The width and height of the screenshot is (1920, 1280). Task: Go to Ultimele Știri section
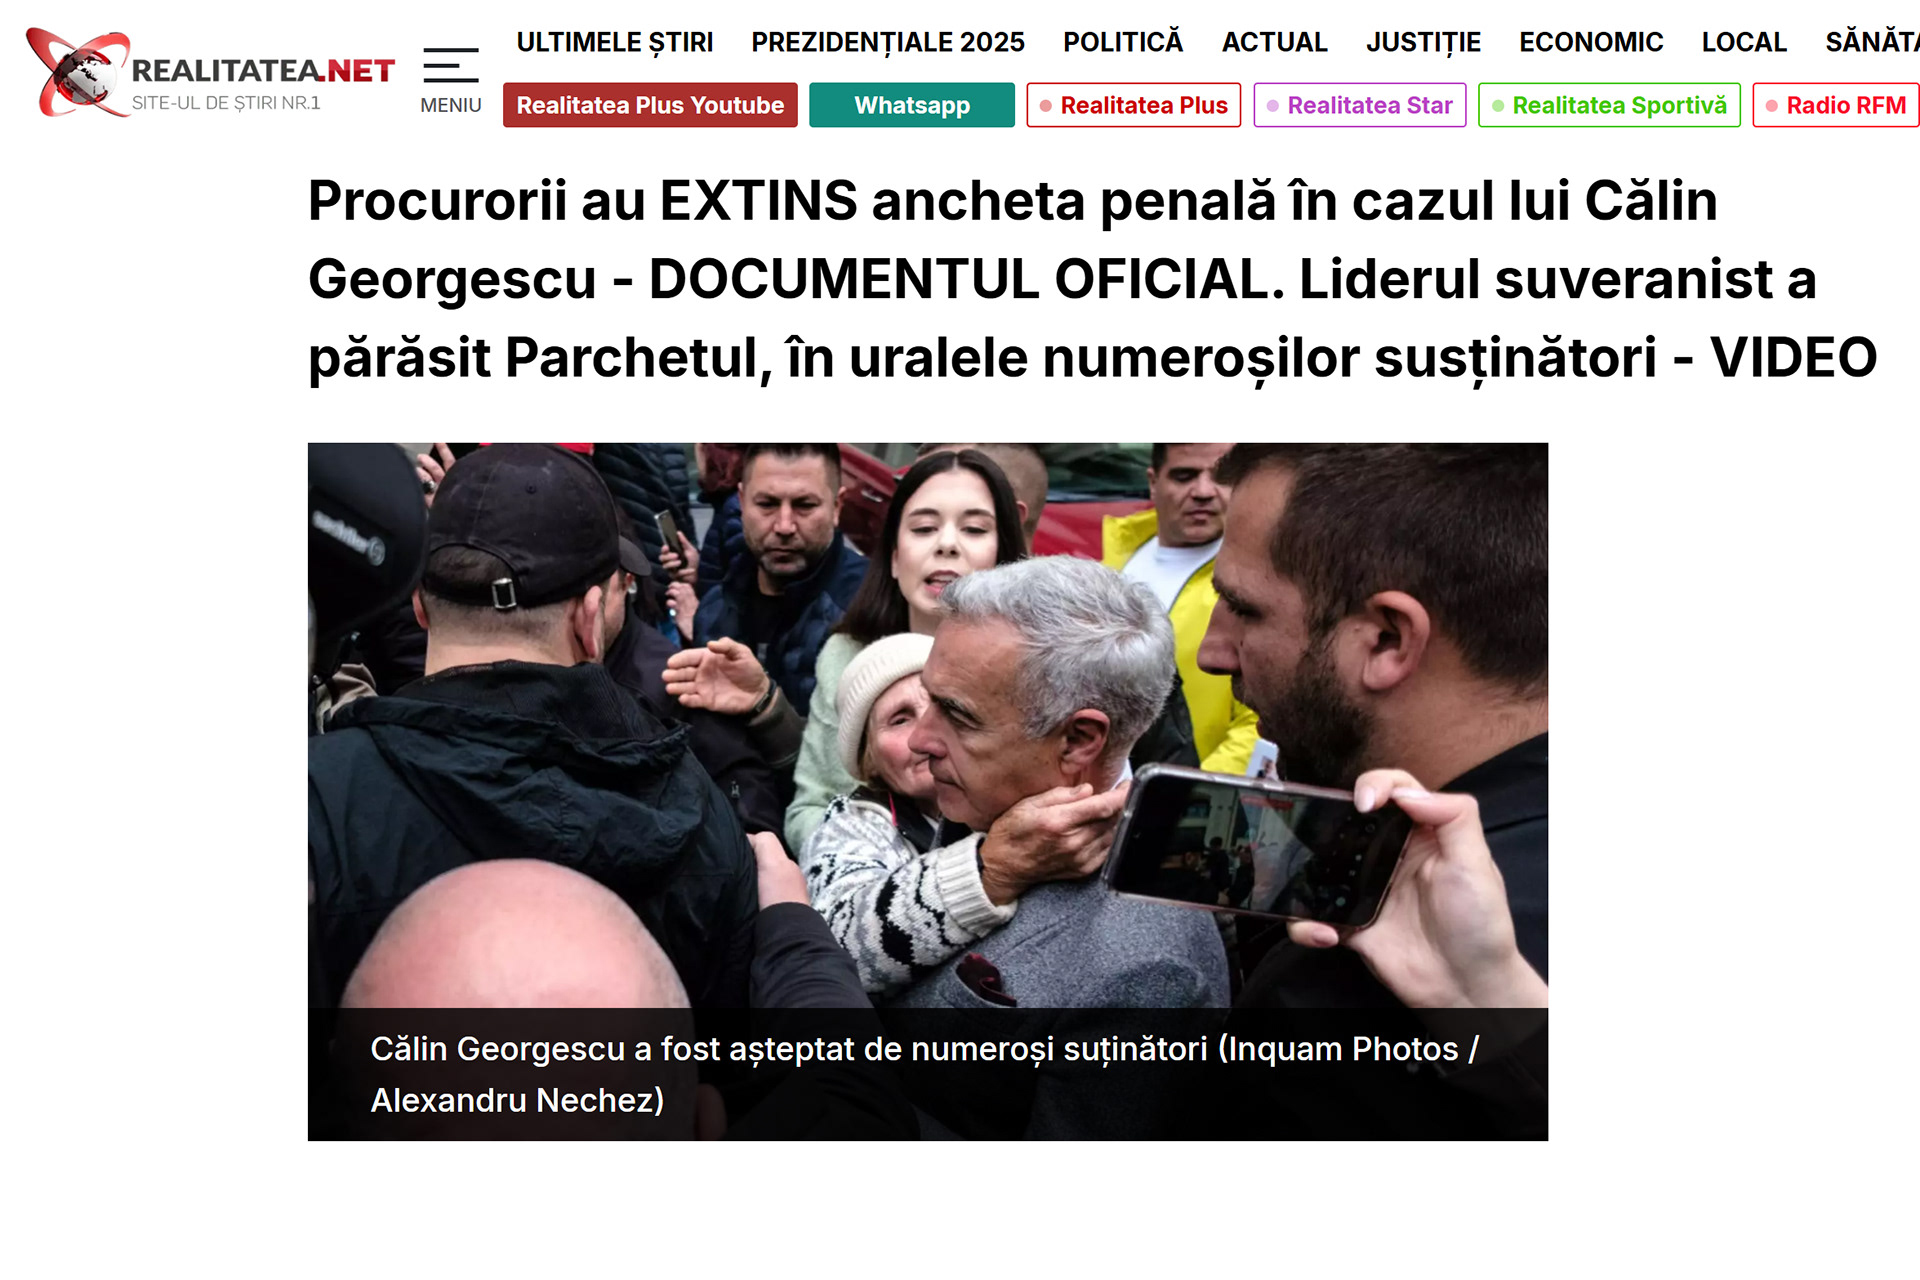(x=615, y=42)
